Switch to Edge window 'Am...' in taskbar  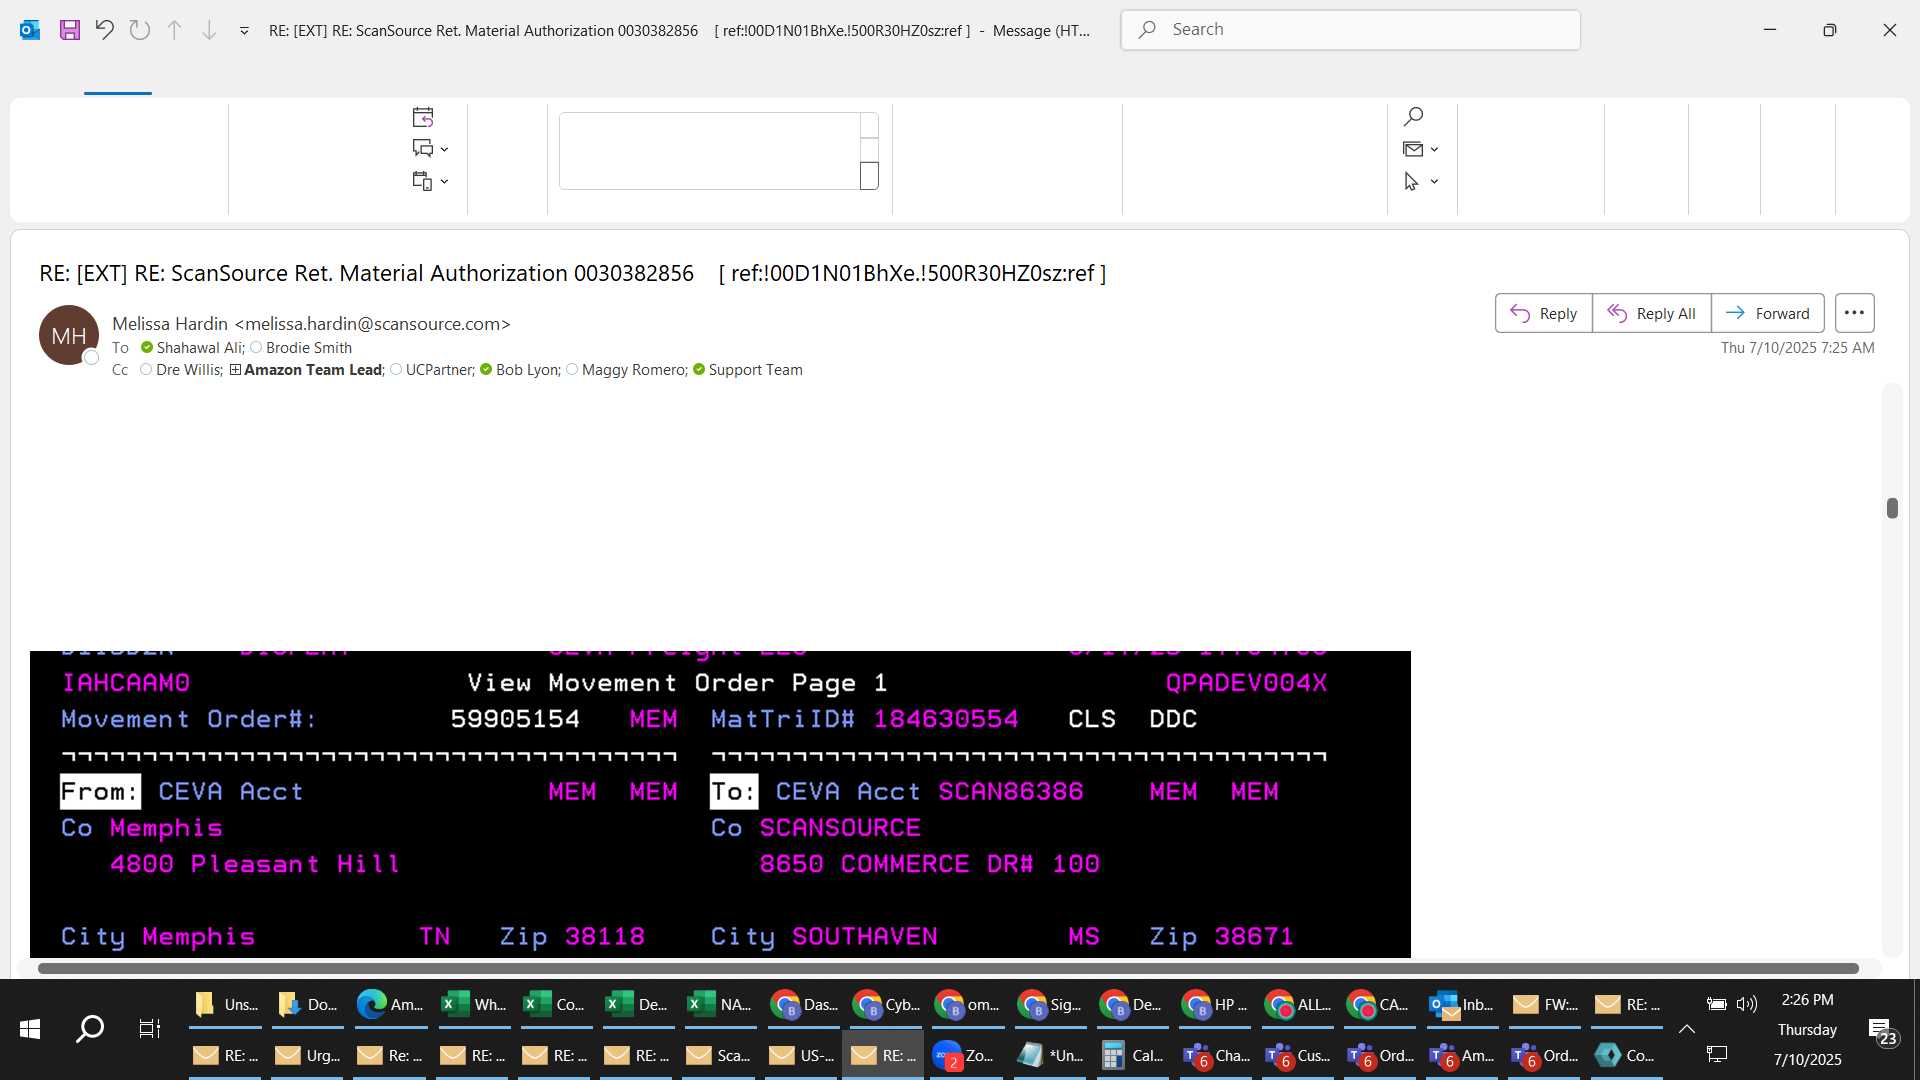click(390, 1004)
